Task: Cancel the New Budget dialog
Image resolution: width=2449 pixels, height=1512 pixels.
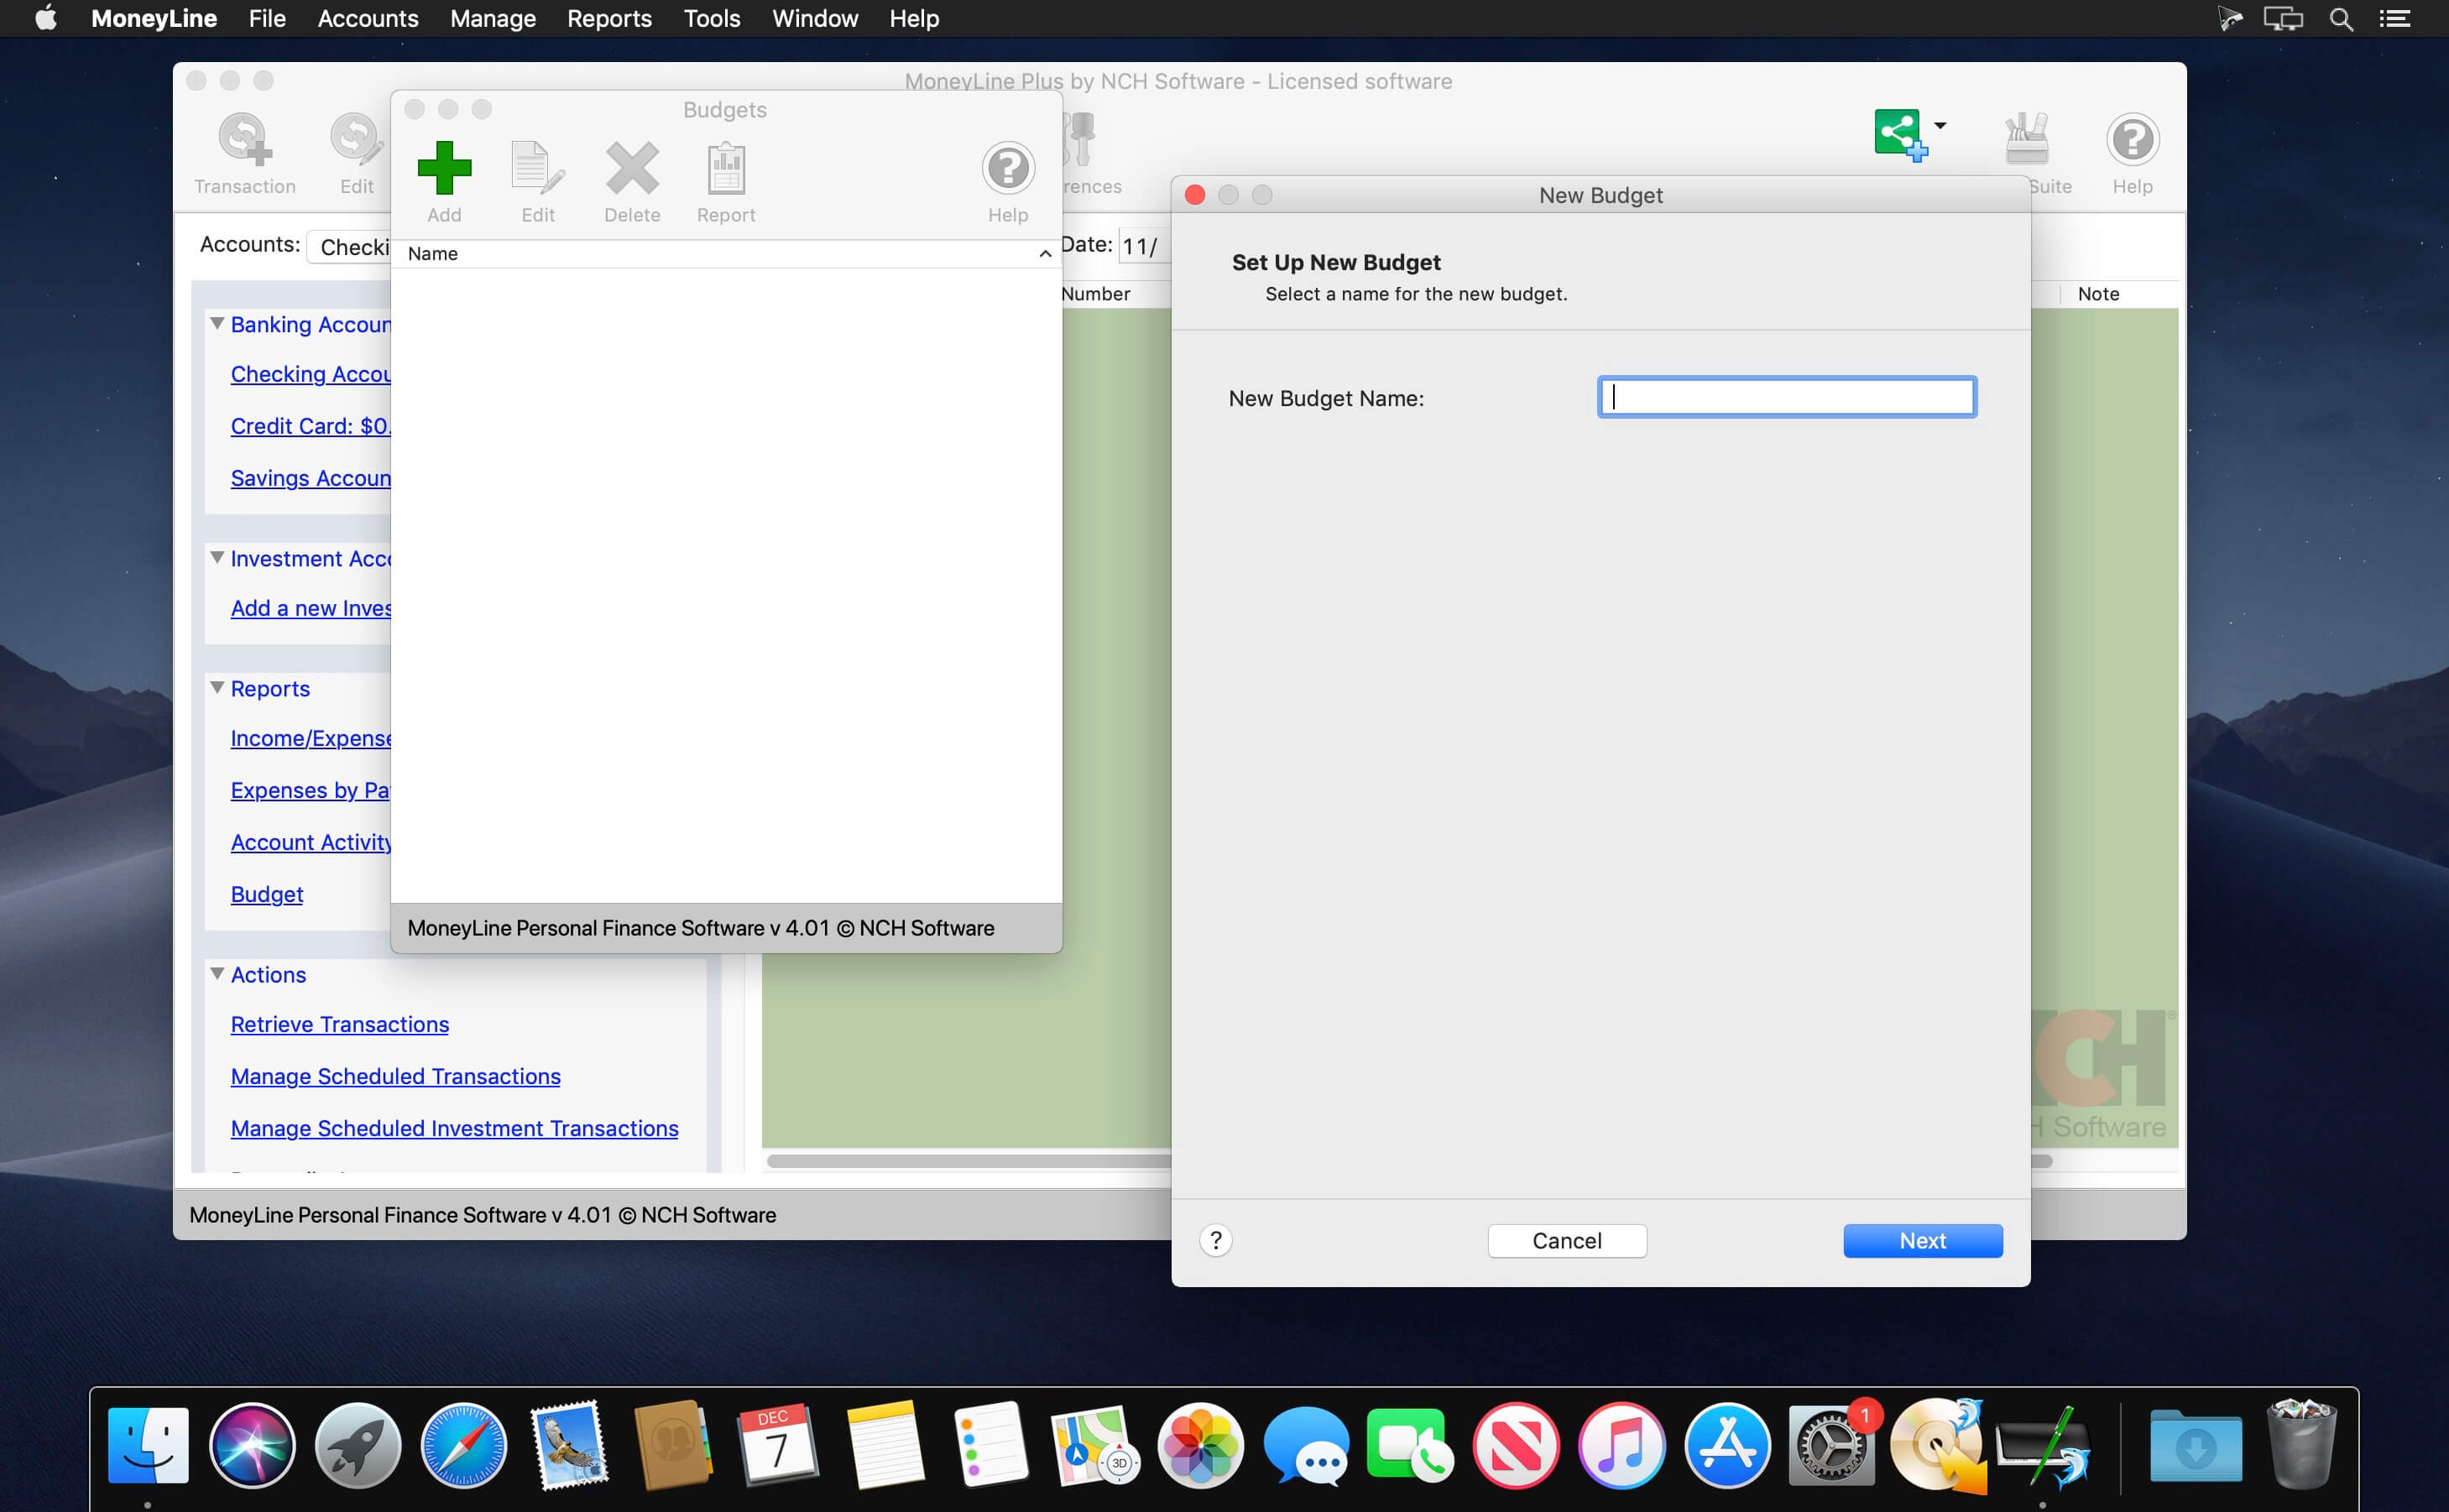Action: (1566, 1240)
